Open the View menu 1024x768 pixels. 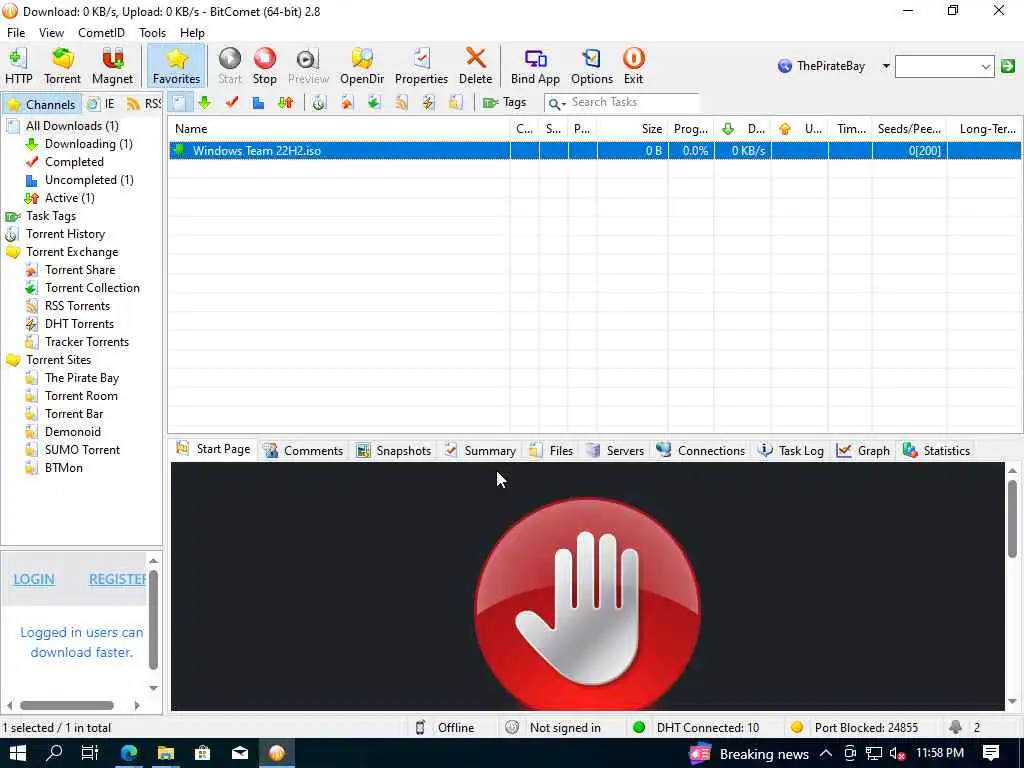point(51,33)
